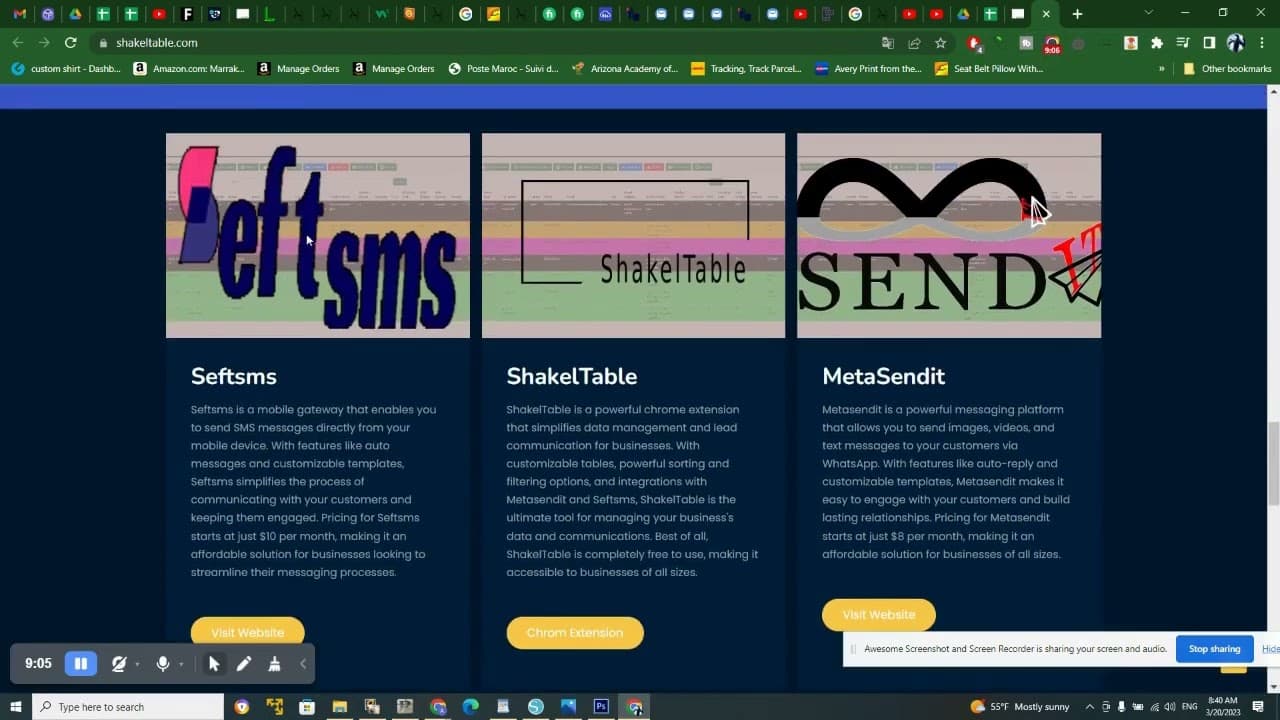Image resolution: width=1280 pixels, height=720 pixels.
Task: Click the MetaSendit heading
Action: pos(884,376)
